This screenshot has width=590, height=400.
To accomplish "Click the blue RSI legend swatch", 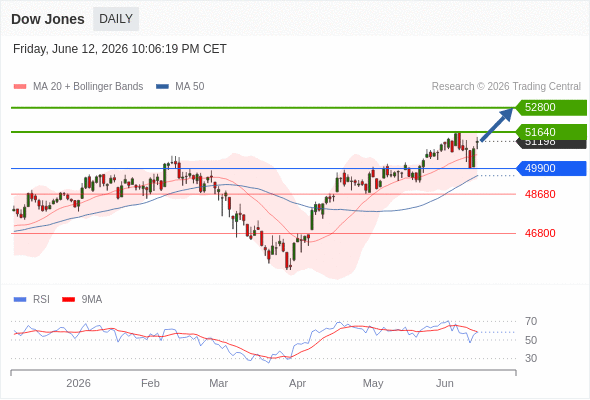I will 20,300.
